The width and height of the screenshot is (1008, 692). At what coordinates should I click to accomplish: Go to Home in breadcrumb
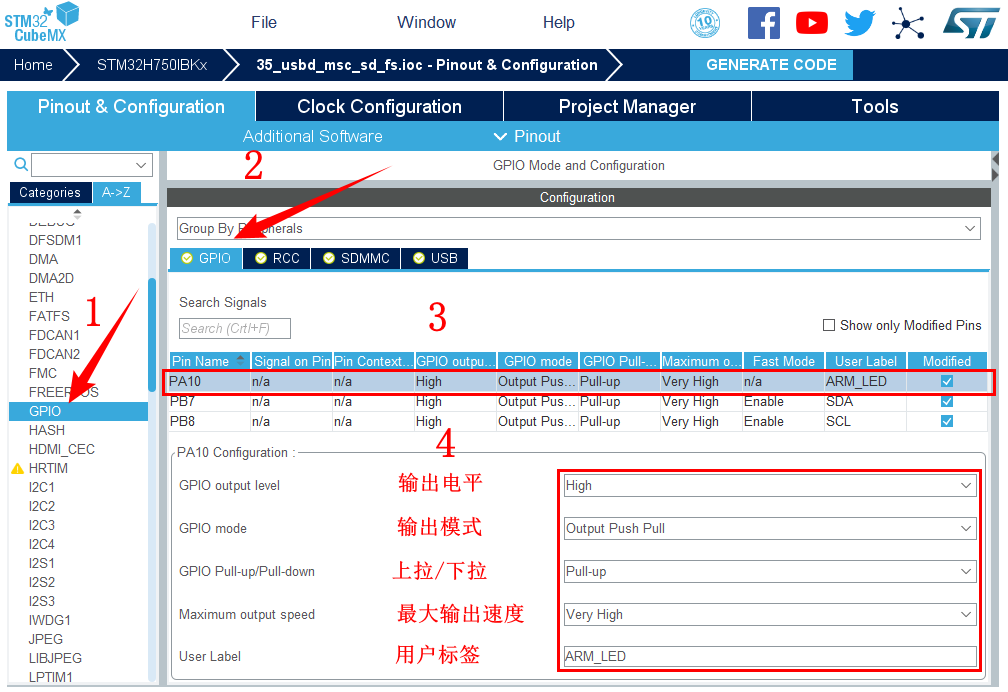(x=33, y=65)
